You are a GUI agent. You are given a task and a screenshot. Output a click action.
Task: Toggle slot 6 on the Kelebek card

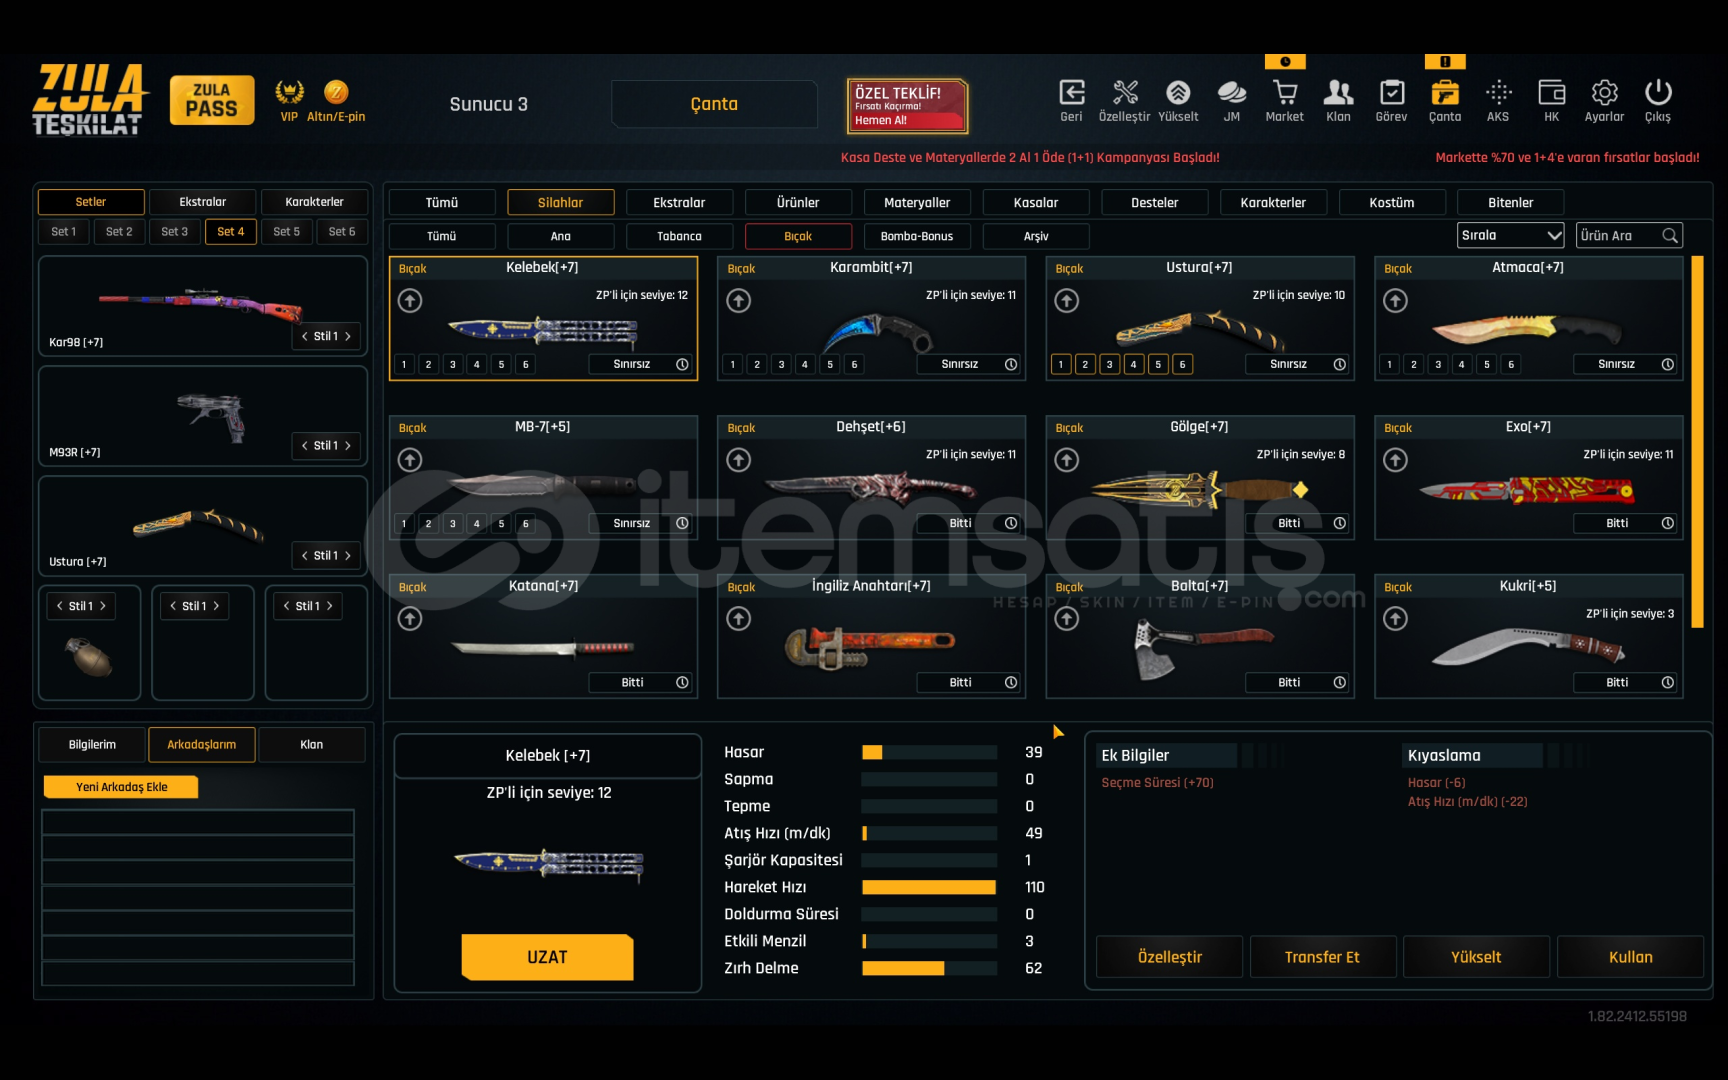[526, 364]
